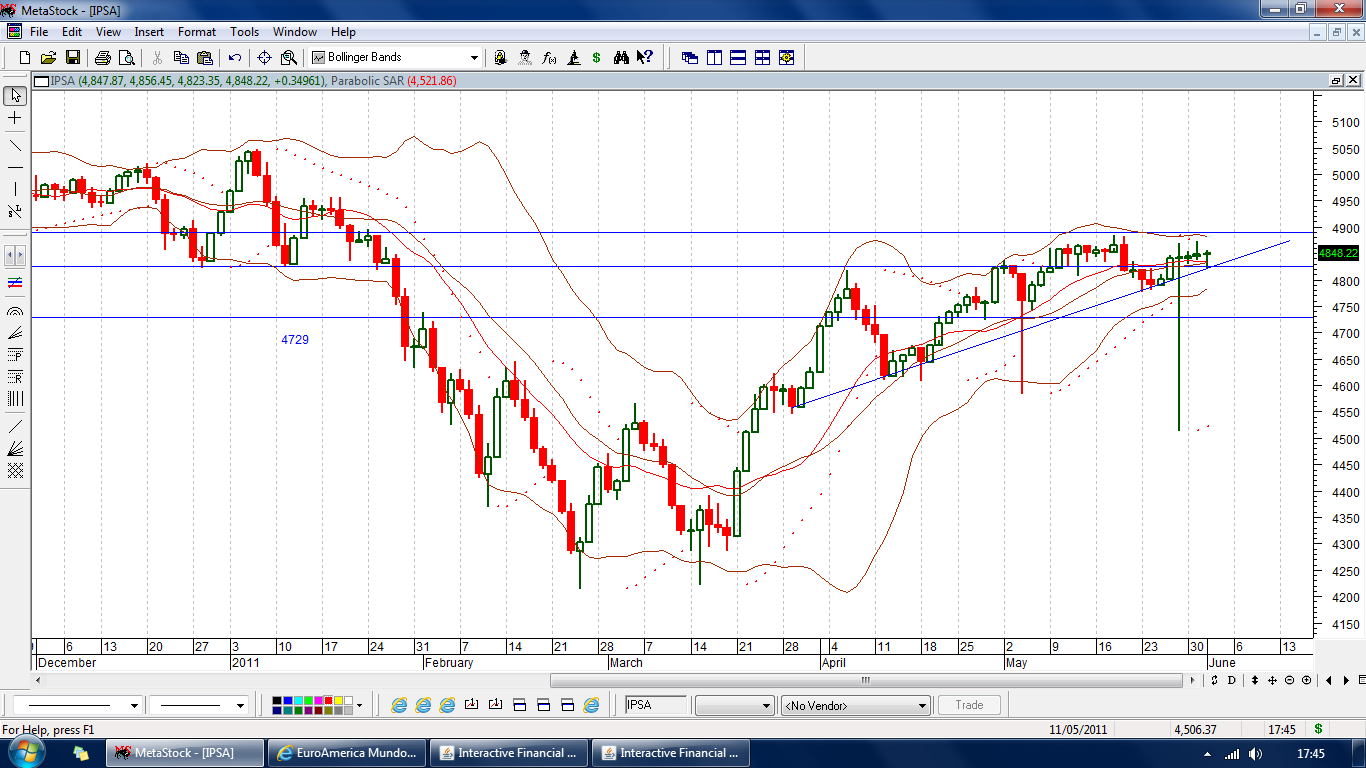Select the crosshair pointer tool in left toolbar
1366x768 pixels.
[15, 118]
